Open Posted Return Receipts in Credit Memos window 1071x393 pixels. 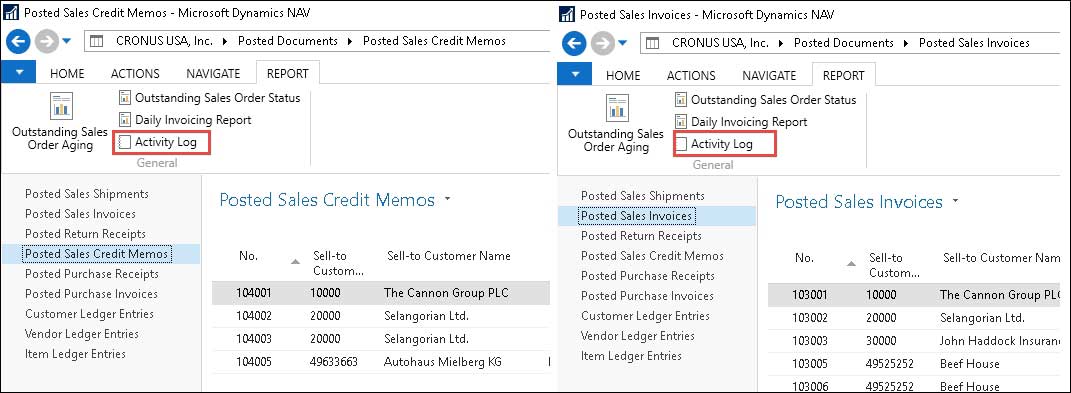85,234
